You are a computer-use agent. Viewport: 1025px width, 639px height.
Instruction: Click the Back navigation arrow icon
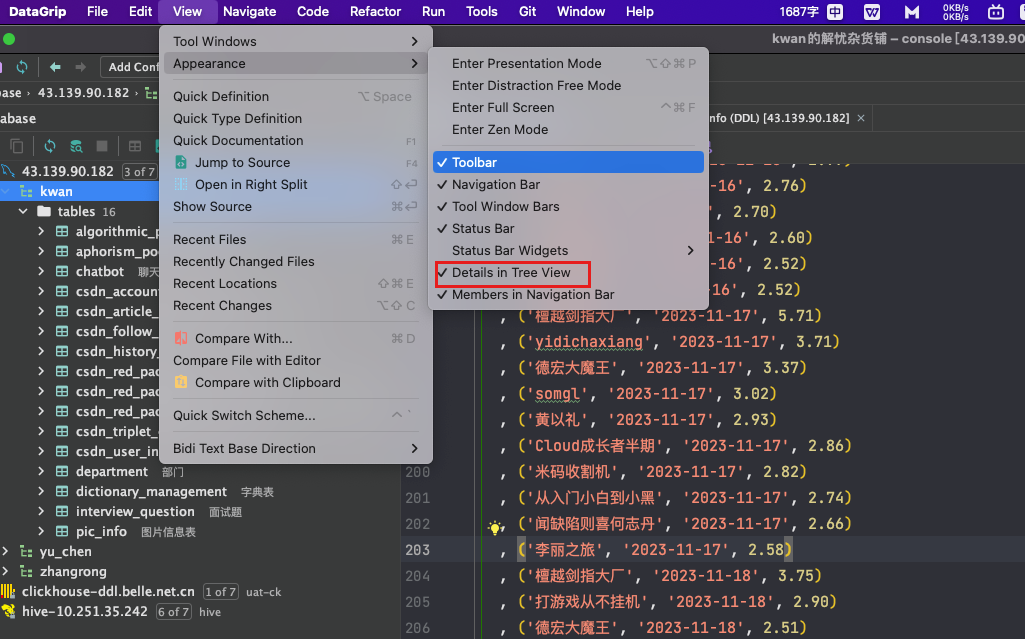pyautogui.click(x=56, y=67)
